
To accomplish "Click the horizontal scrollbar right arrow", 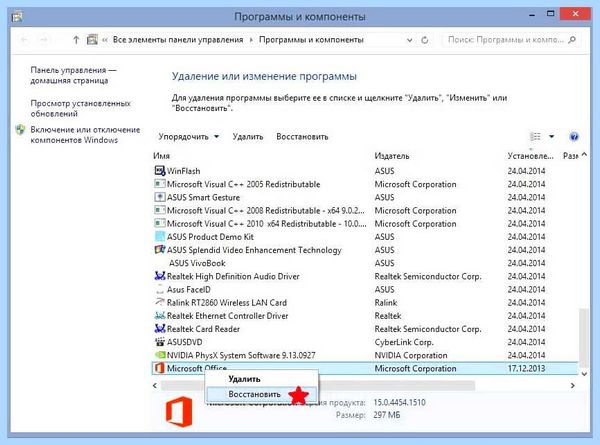I will [x=572, y=386].
